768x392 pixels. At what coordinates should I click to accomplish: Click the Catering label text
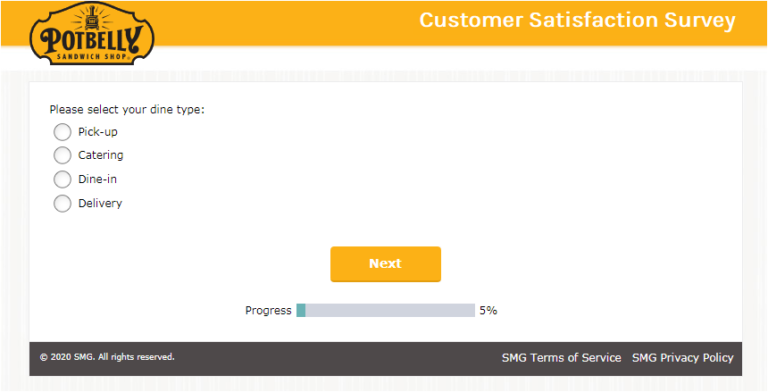tap(101, 155)
